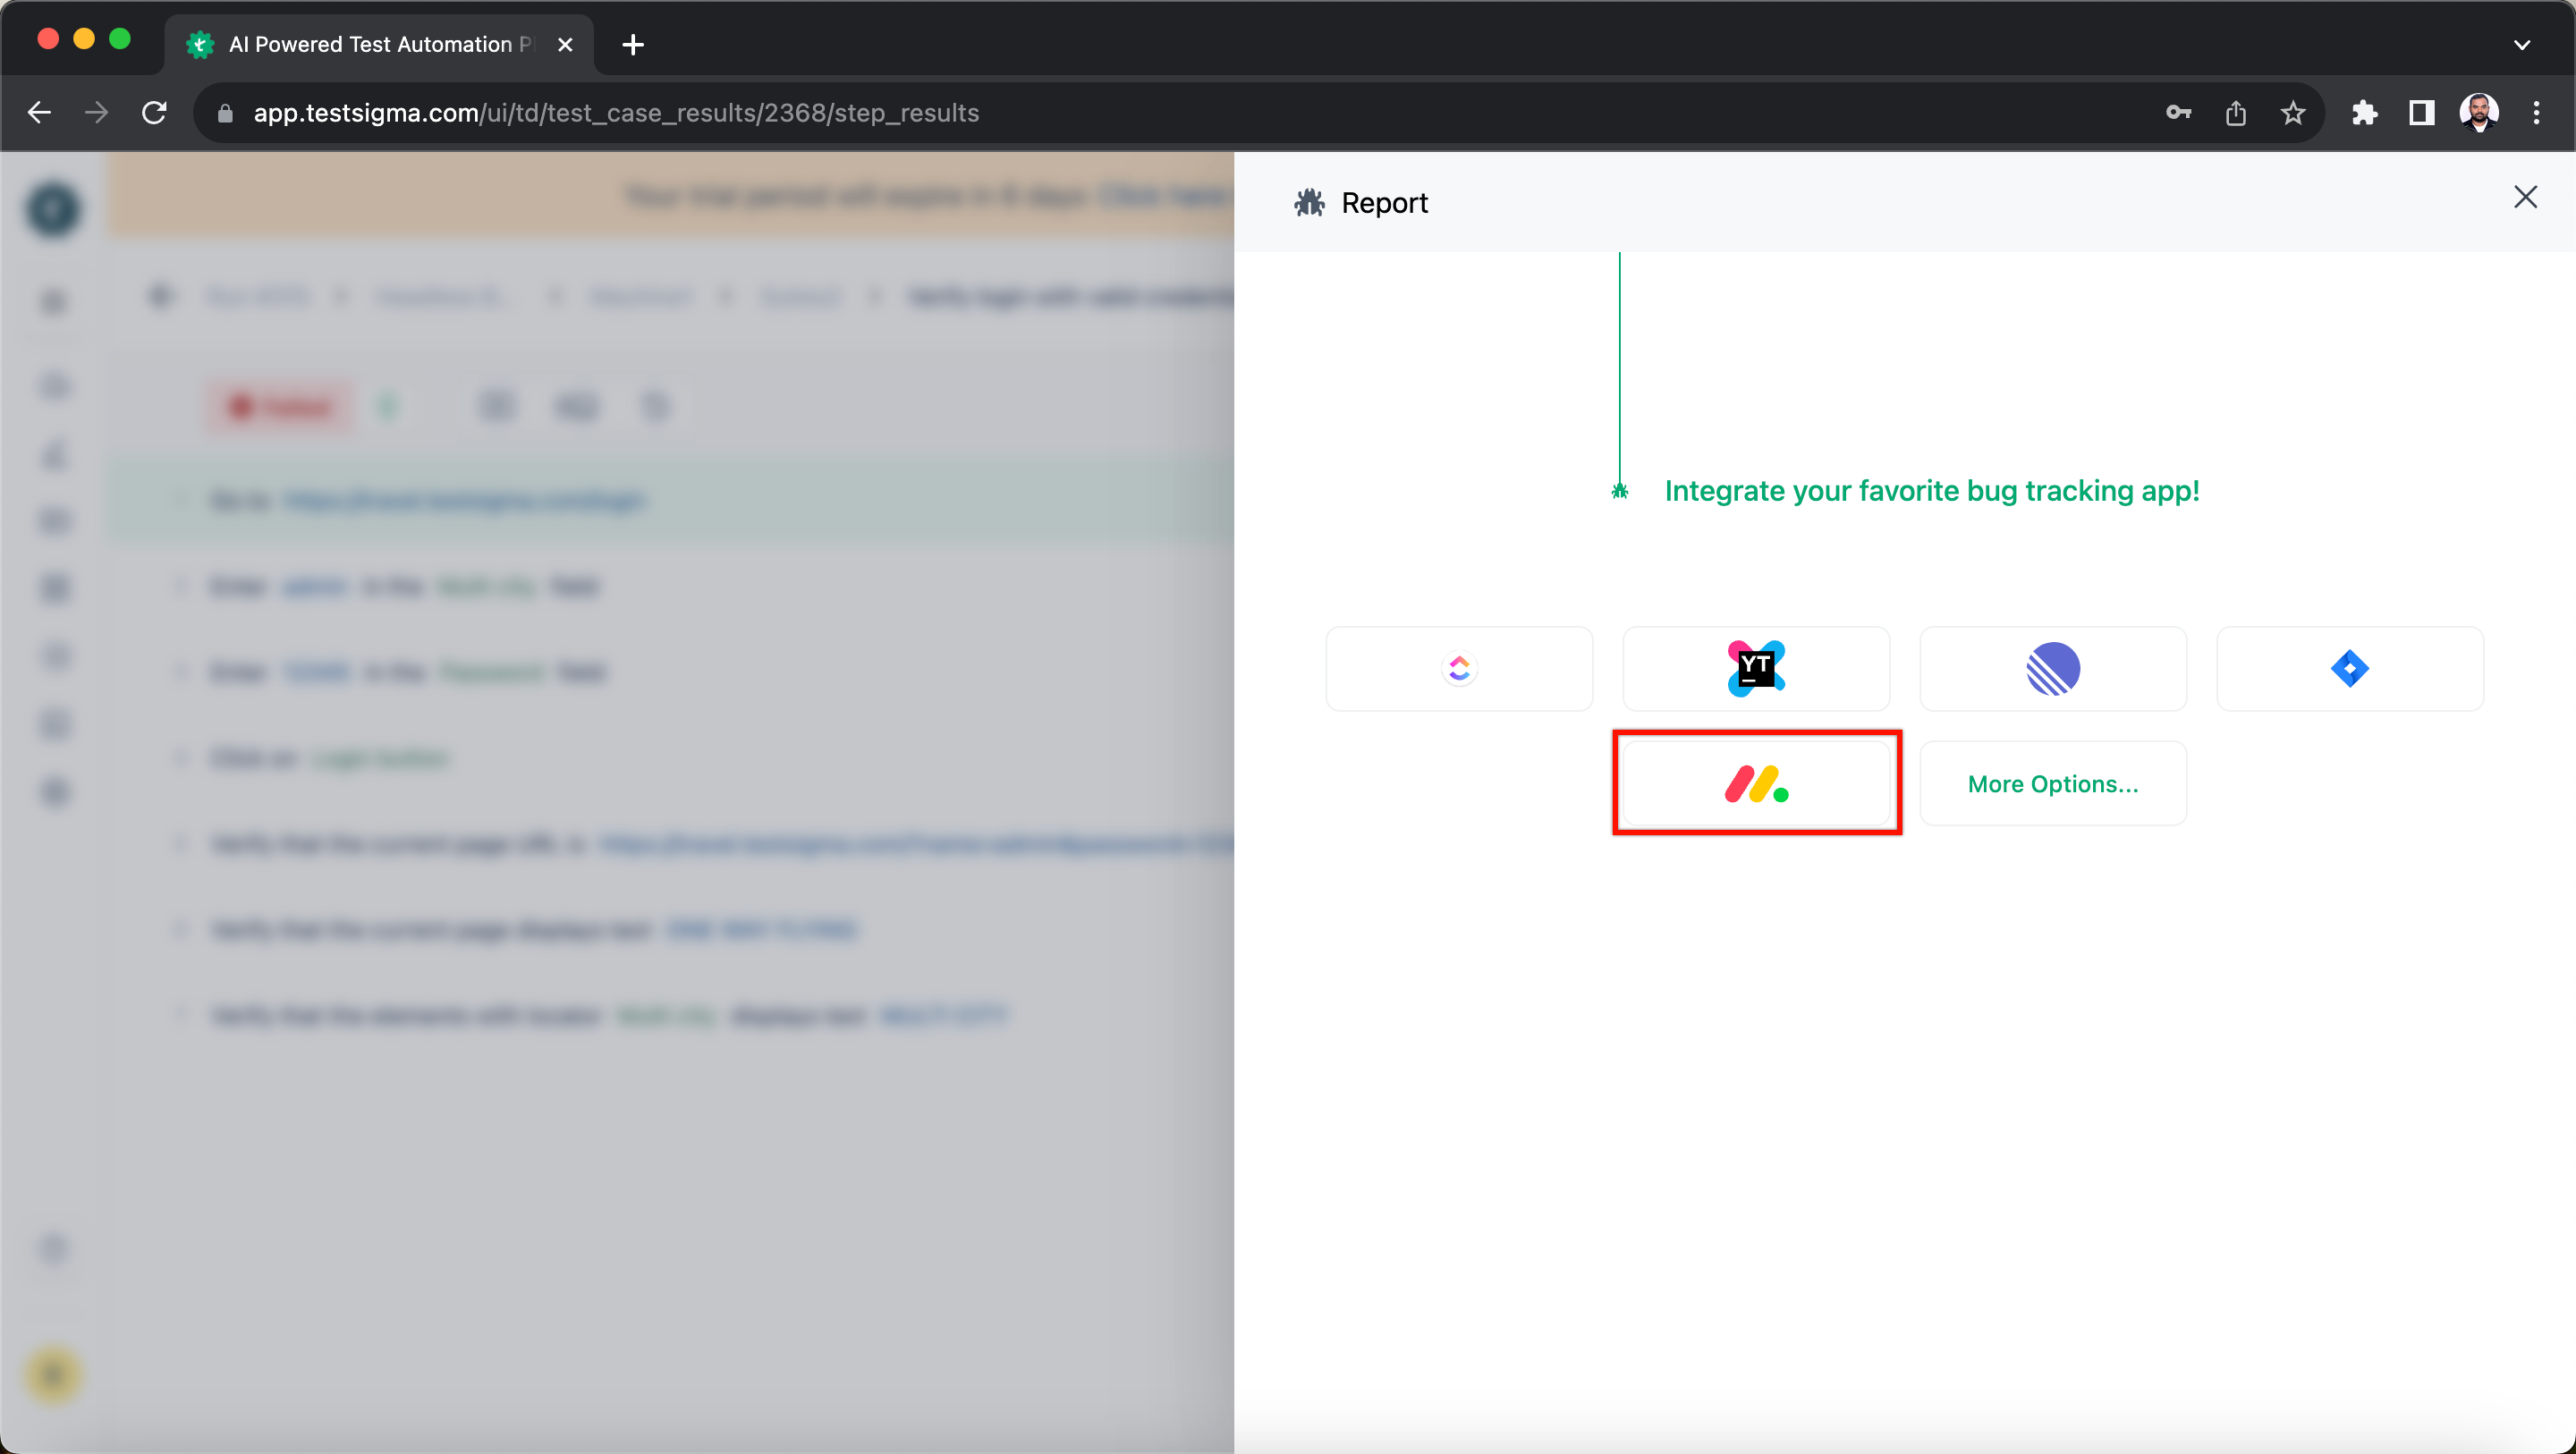The image size is (2576, 1454).
Task: Open saved passwords key icon
Action: (2178, 113)
